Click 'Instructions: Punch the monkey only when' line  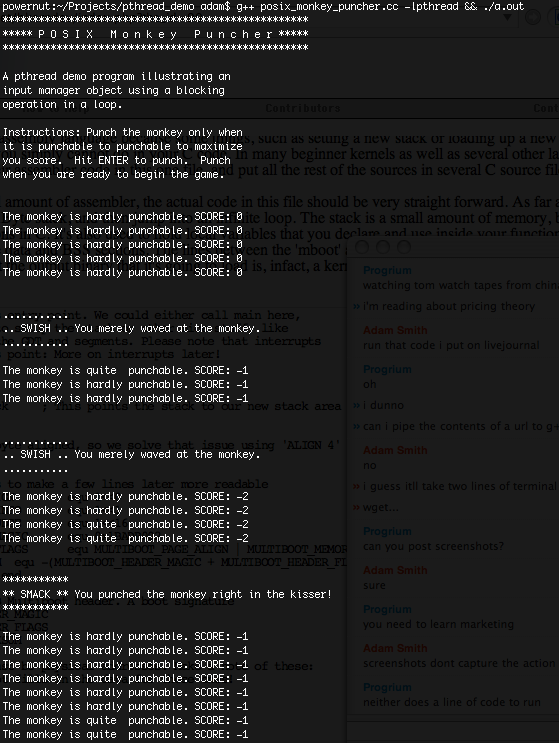pos(122,132)
